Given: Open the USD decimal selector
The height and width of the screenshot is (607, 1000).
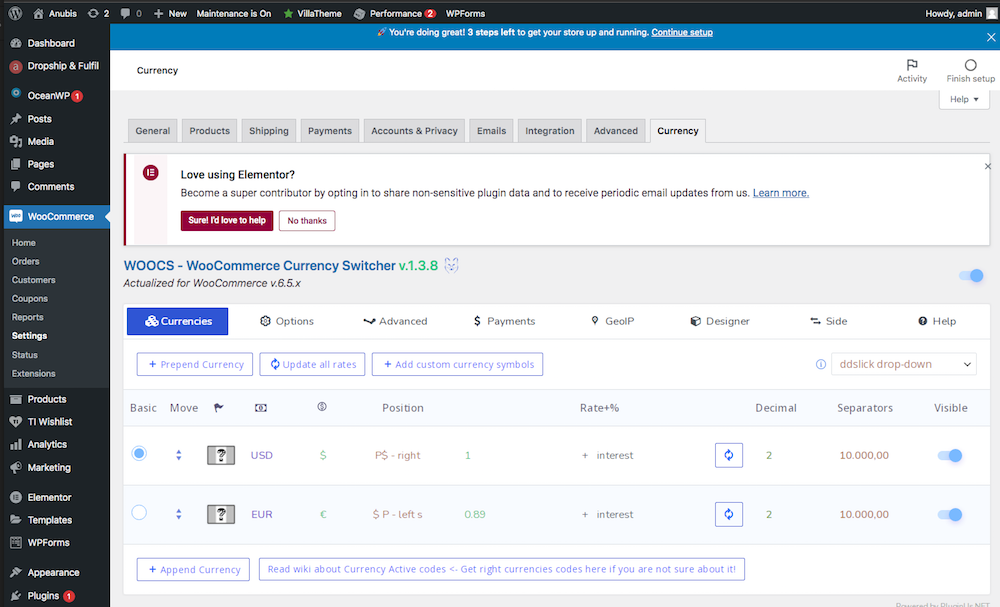Looking at the screenshot, I should [x=769, y=455].
